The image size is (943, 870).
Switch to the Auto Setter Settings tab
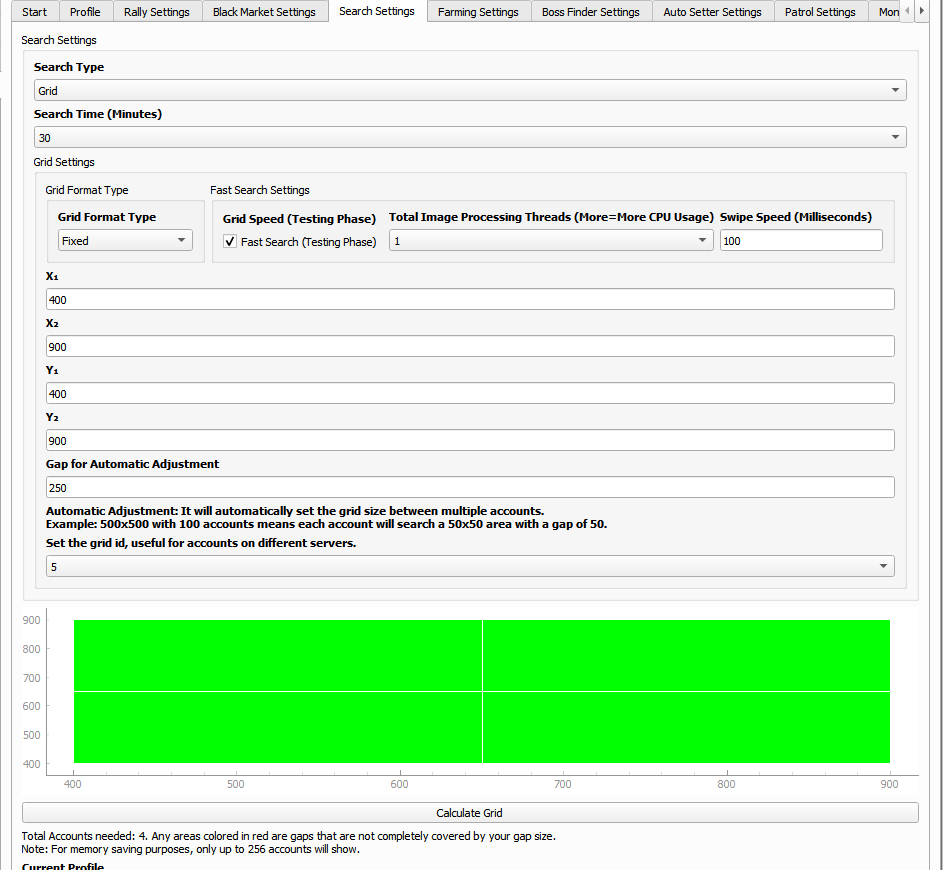pyautogui.click(x=712, y=12)
